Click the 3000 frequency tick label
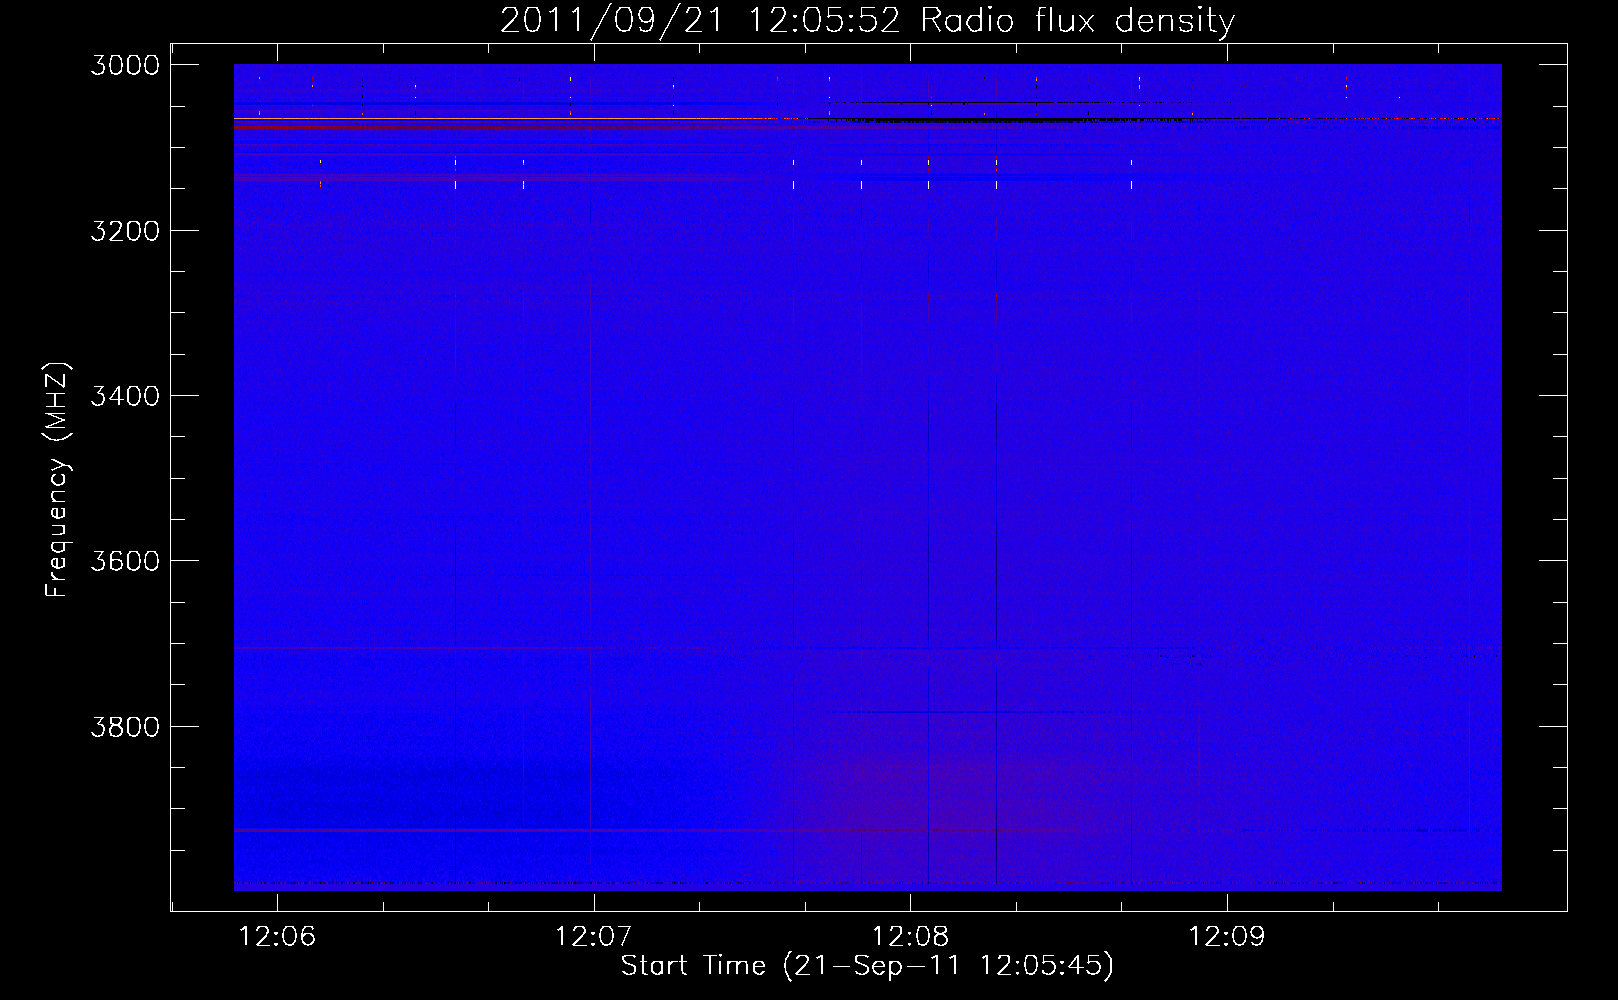 pos(125,65)
